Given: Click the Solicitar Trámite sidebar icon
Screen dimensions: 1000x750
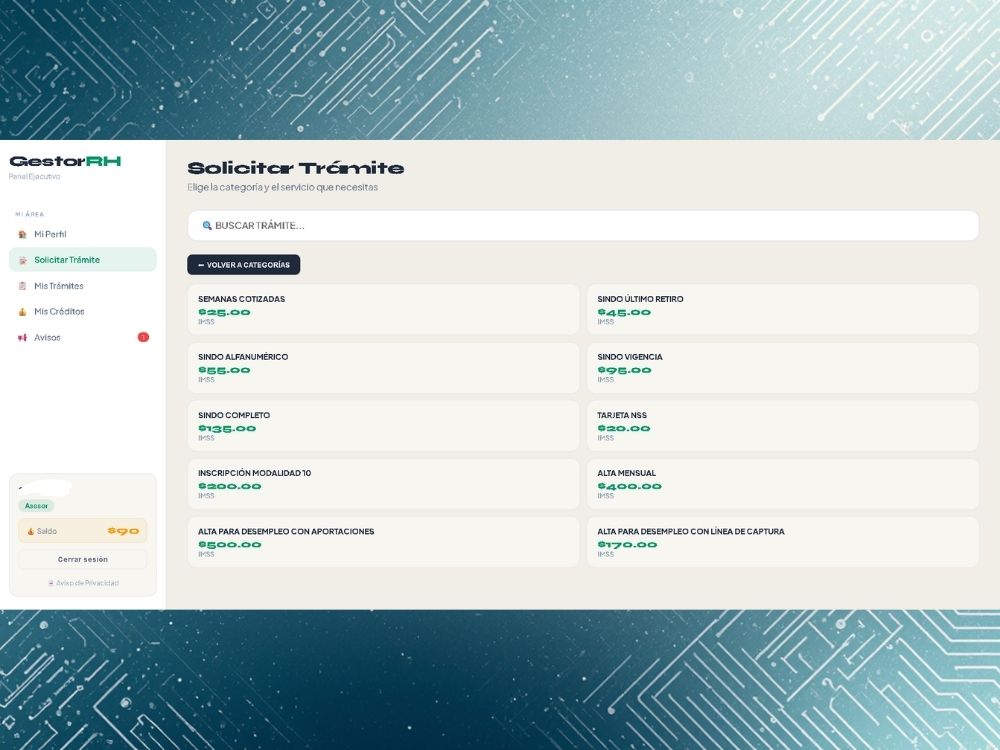Looking at the screenshot, I should pos(22,260).
